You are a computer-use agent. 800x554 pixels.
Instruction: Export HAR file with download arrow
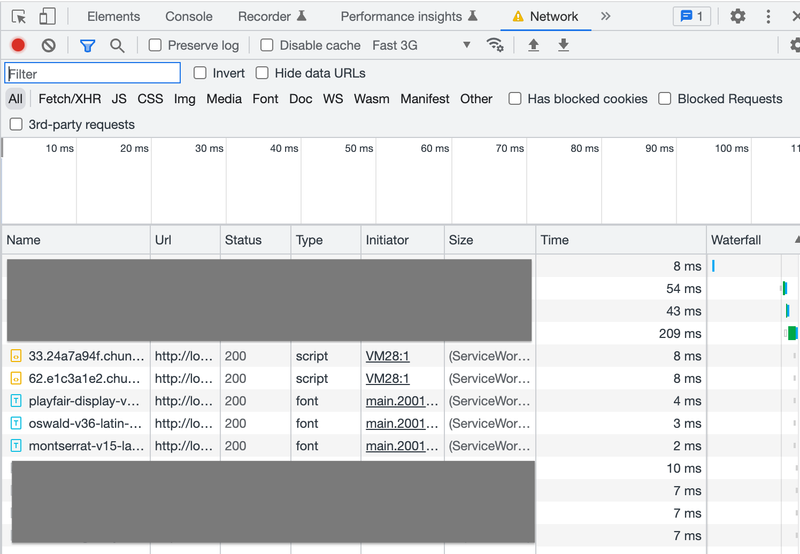click(563, 45)
